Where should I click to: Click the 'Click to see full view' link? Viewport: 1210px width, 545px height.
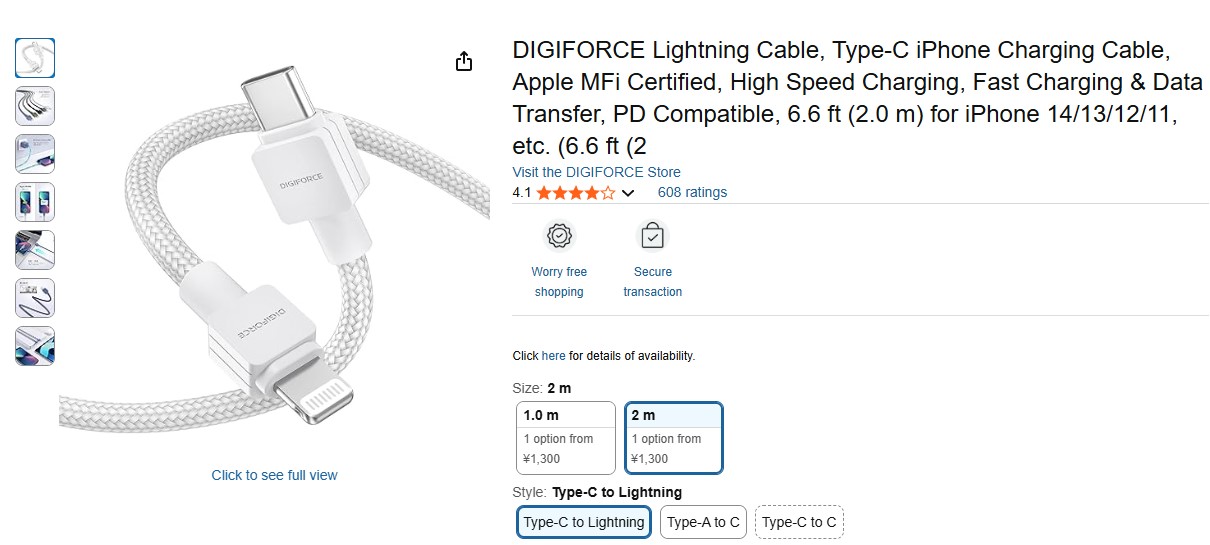click(x=274, y=475)
